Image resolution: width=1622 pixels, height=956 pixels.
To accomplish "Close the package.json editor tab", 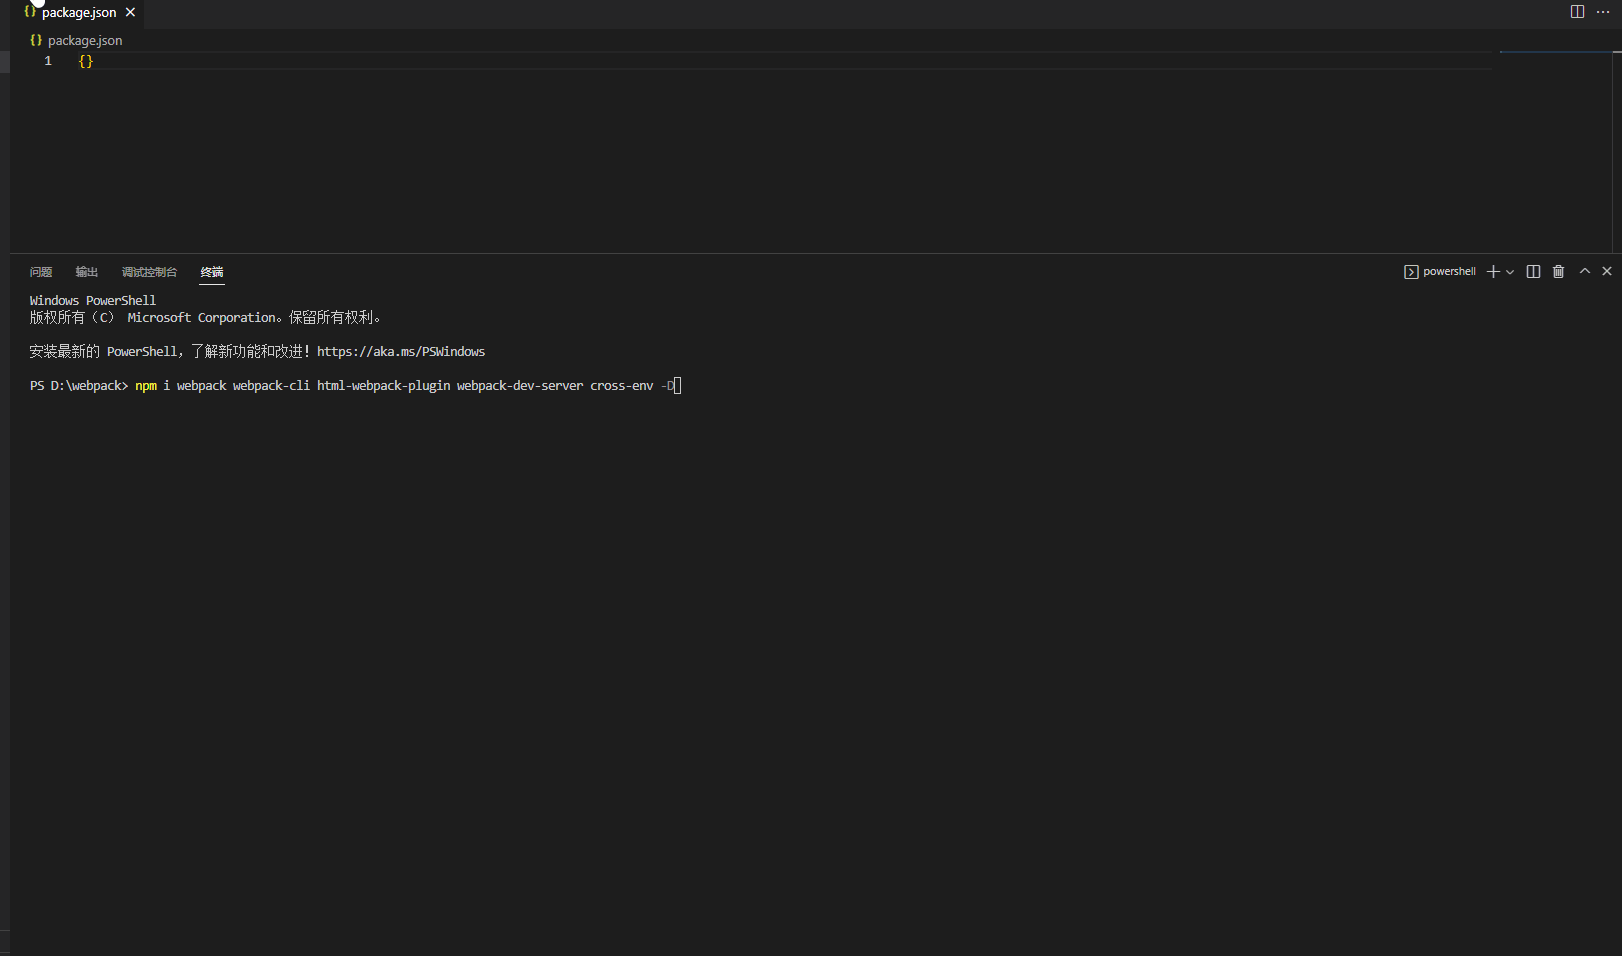I will (130, 12).
